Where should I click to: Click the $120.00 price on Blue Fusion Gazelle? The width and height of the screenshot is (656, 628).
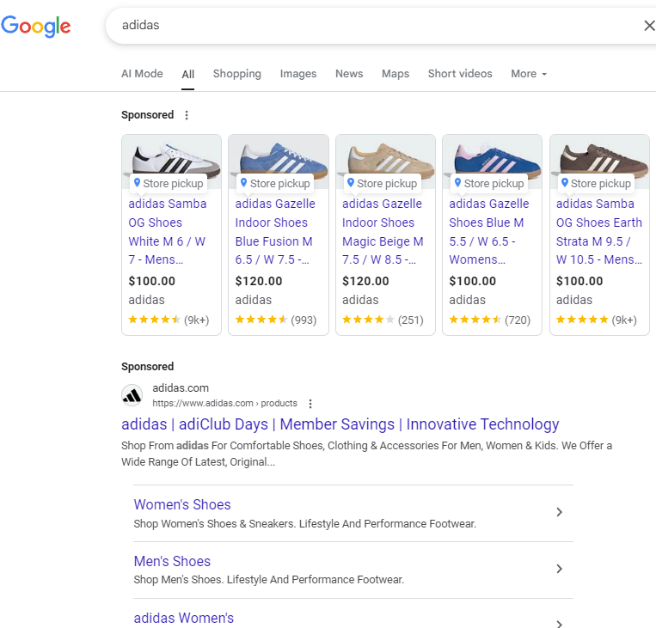click(x=259, y=281)
